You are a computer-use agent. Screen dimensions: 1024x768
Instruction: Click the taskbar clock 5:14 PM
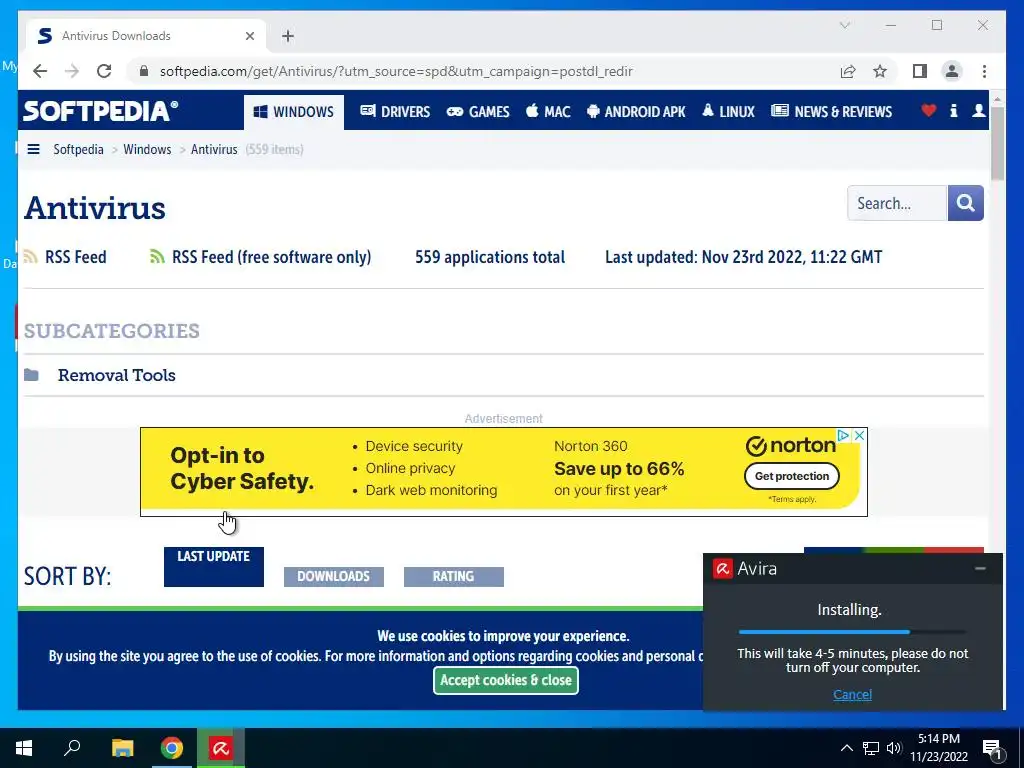(x=938, y=739)
